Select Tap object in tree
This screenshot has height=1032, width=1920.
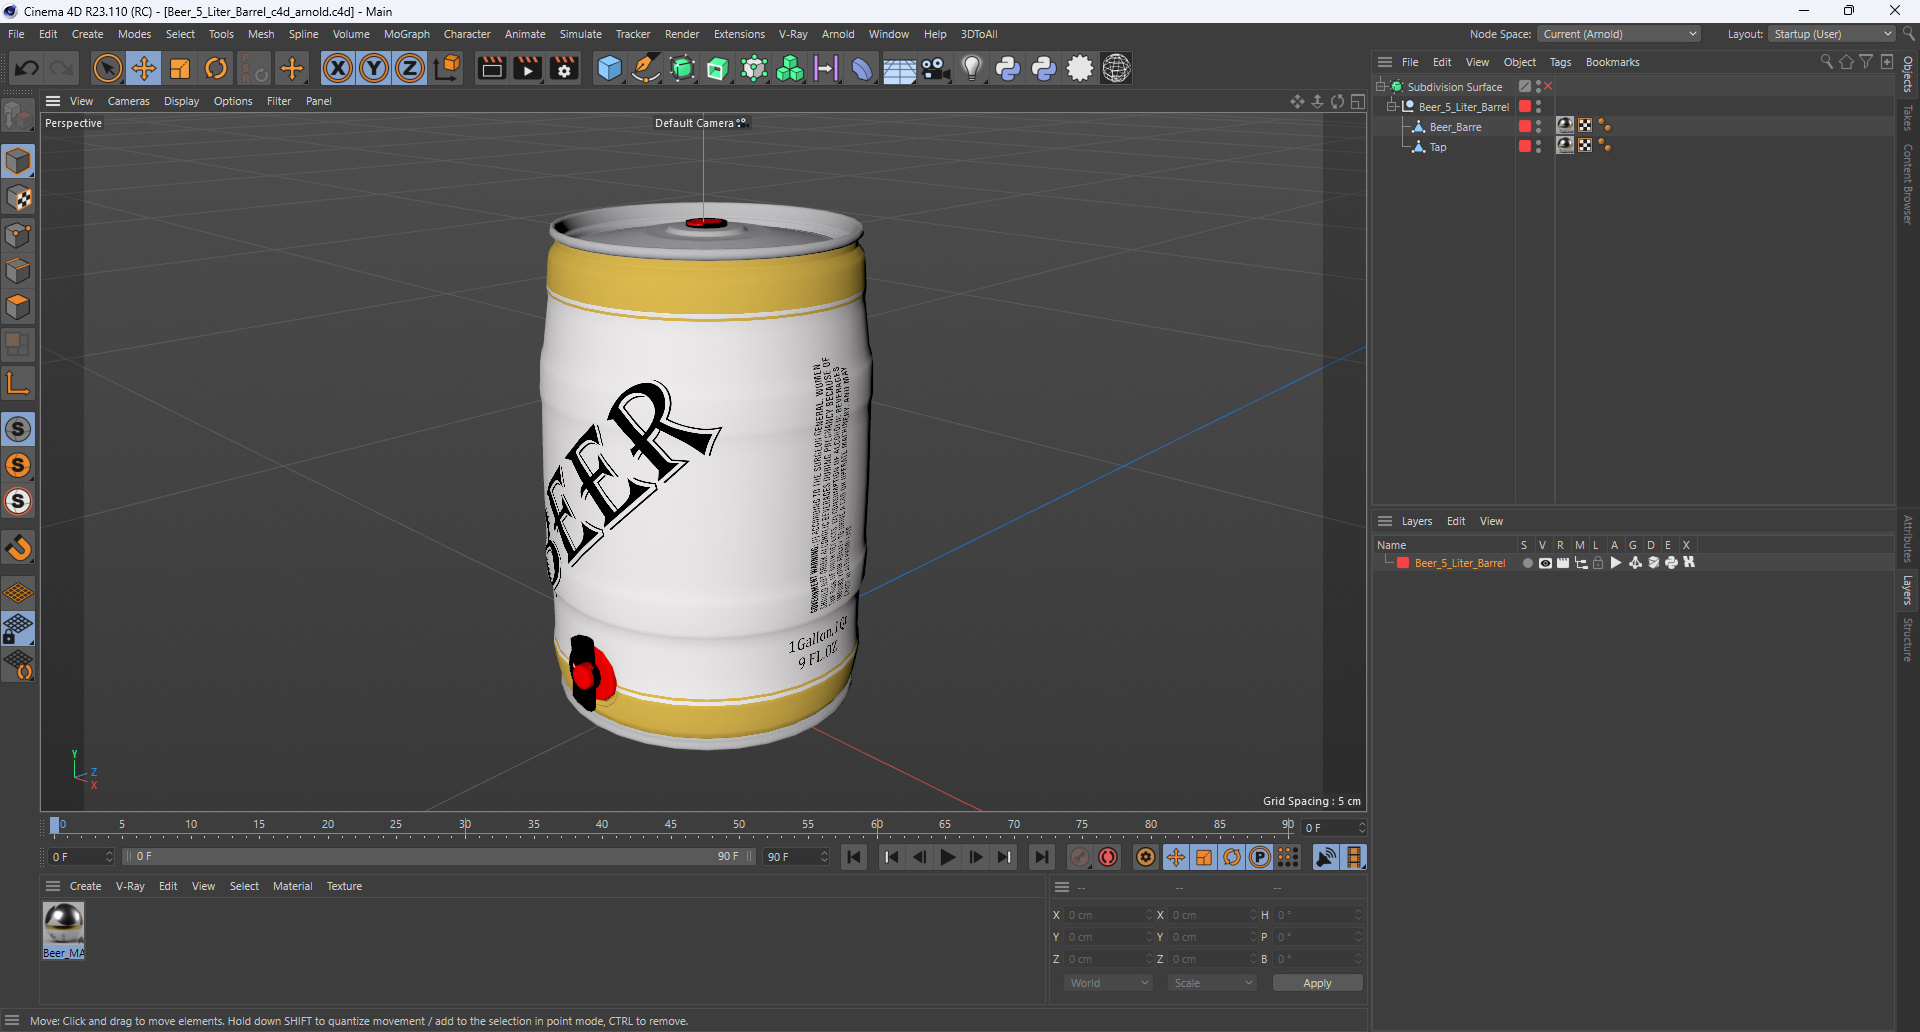[1437, 147]
